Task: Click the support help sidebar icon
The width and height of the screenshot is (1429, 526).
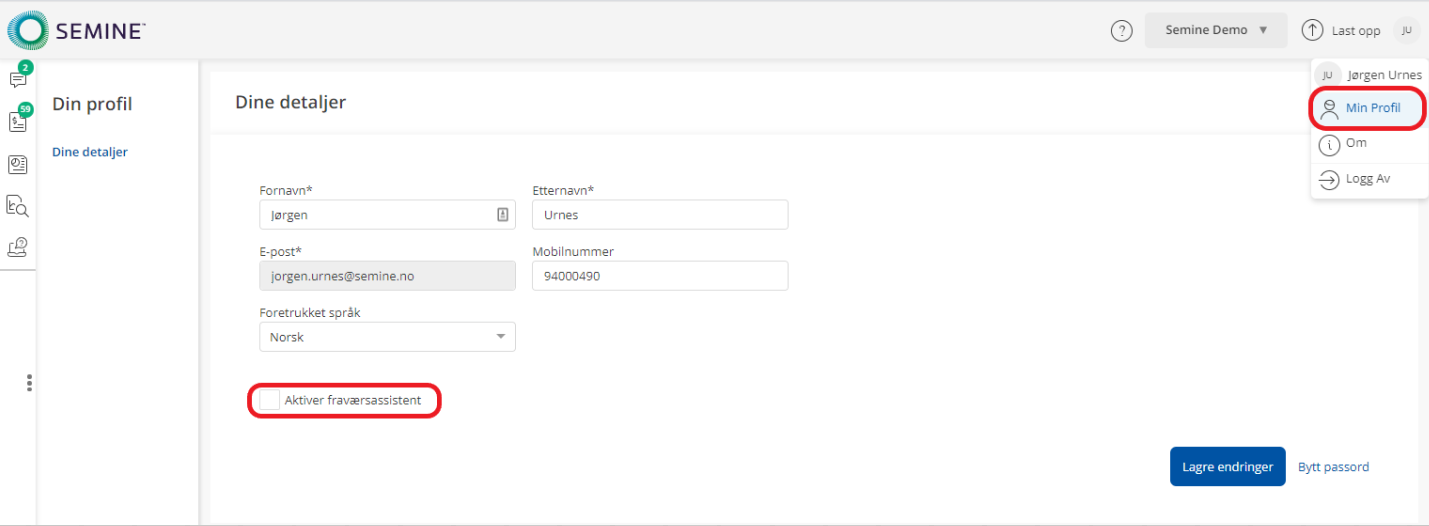Action: tap(17, 247)
